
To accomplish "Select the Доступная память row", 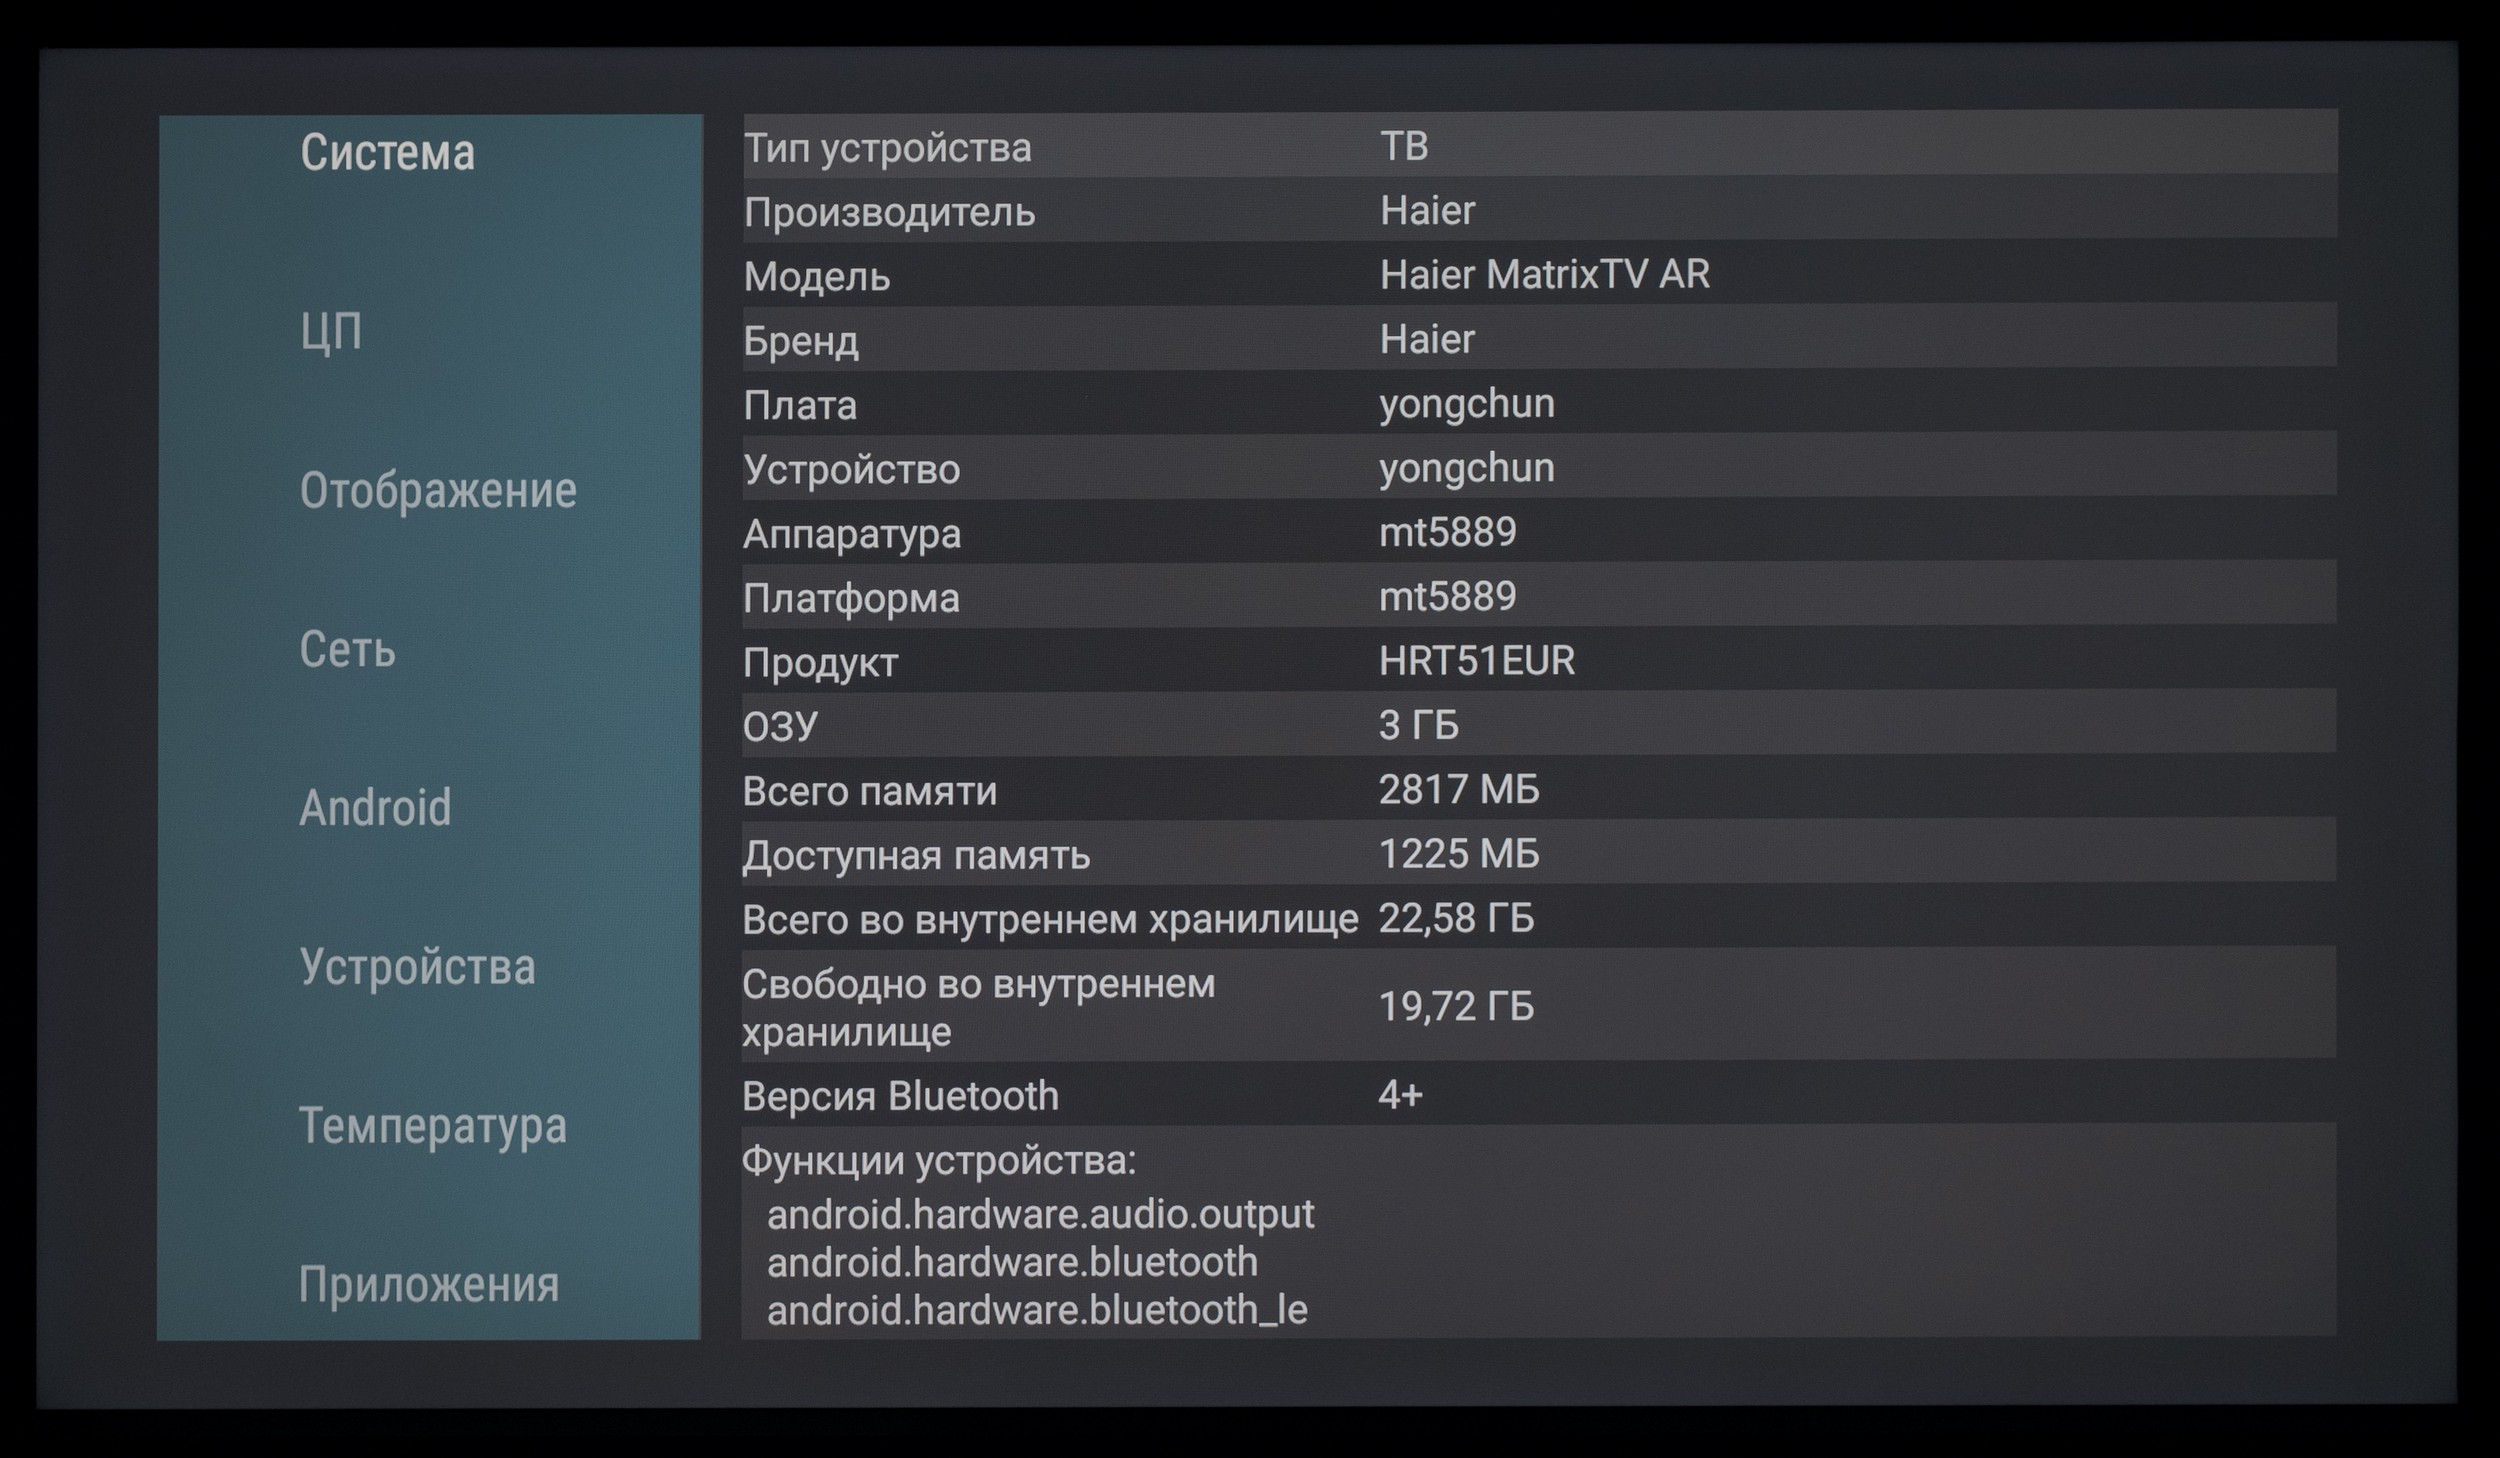I will click(1538, 854).
